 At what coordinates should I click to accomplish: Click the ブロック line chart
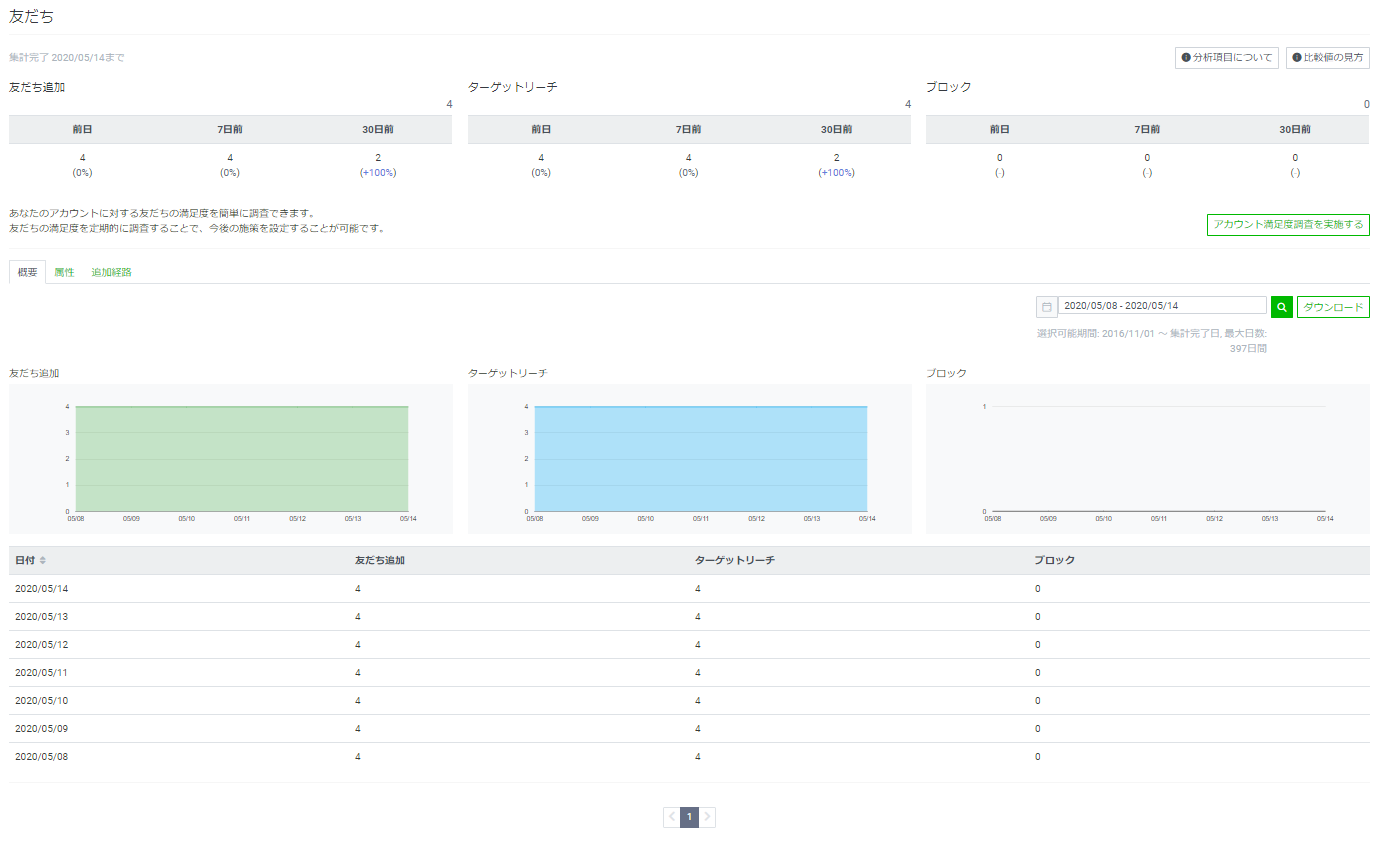pyautogui.click(x=1157, y=459)
